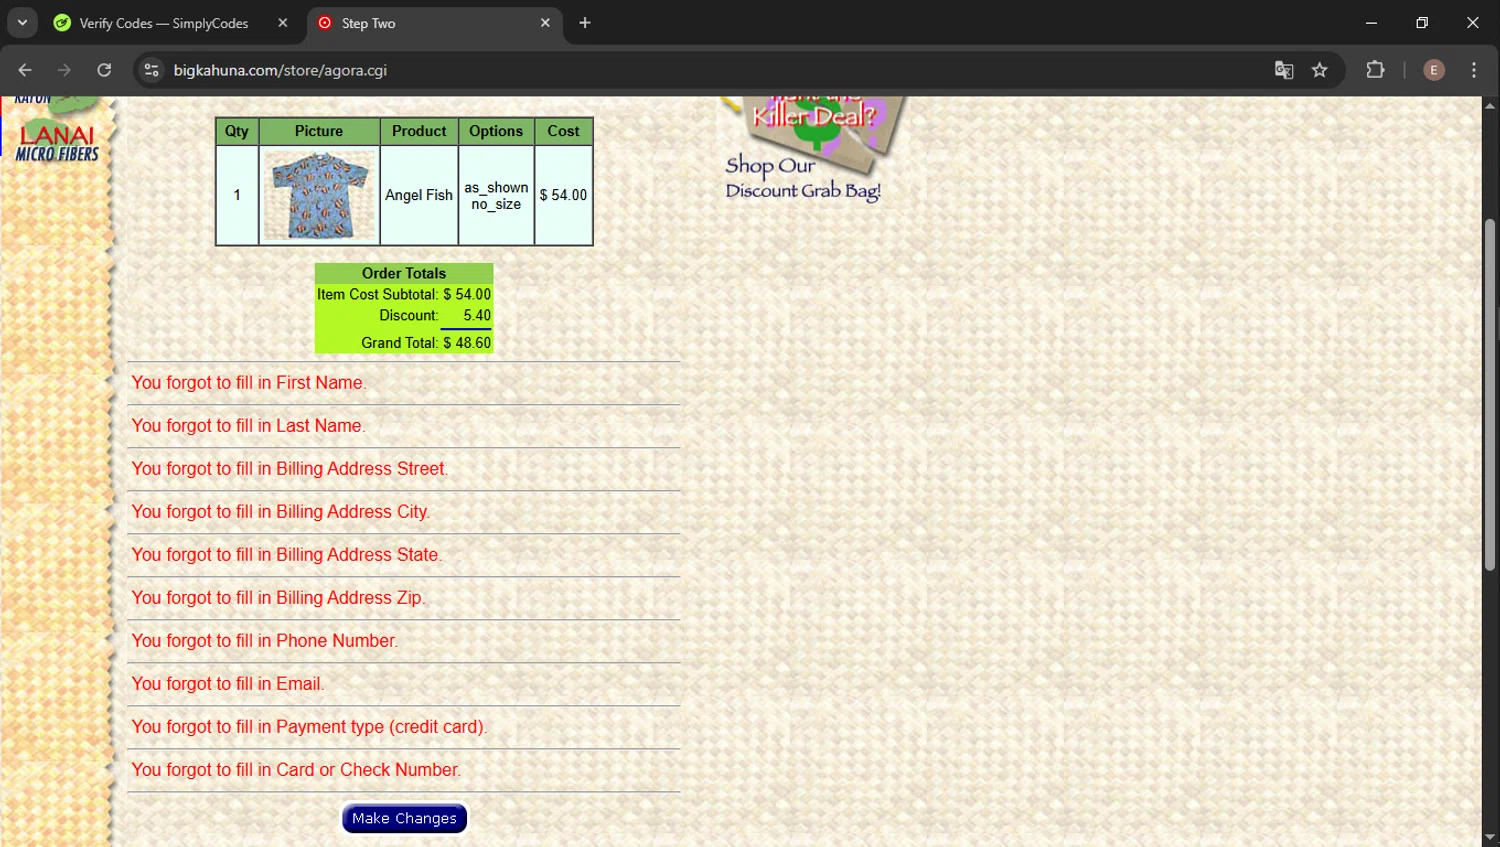The height and width of the screenshot is (847, 1500).
Task: Click the Order Totals heading
Action: coord(404,273)
